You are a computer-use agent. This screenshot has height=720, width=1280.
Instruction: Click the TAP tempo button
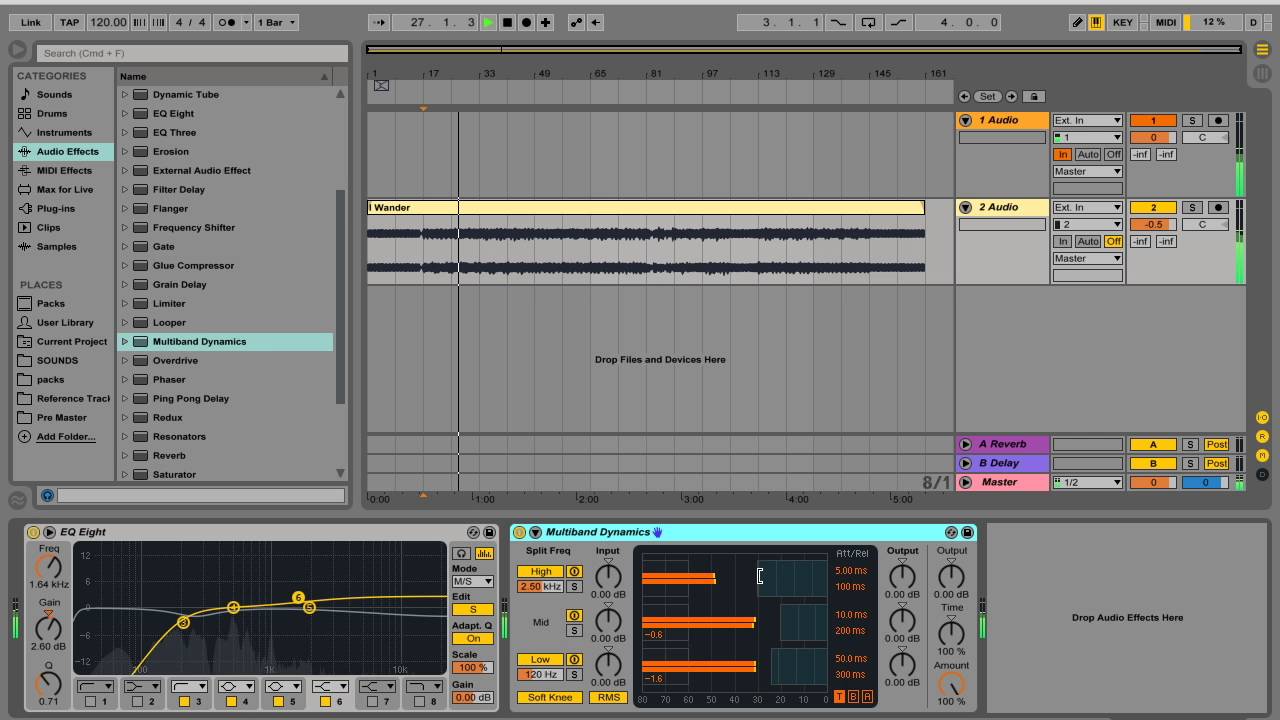[x=69, y=22]
